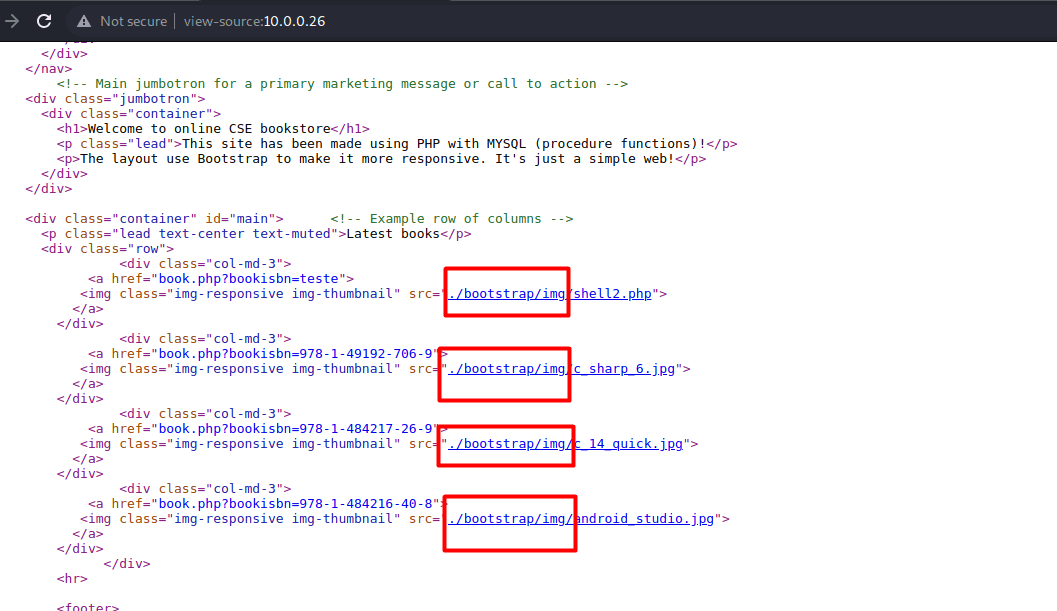1057x611 pixels.
Task: Click the address bar view-source:10.0.0.26
Action: point(254,21)
